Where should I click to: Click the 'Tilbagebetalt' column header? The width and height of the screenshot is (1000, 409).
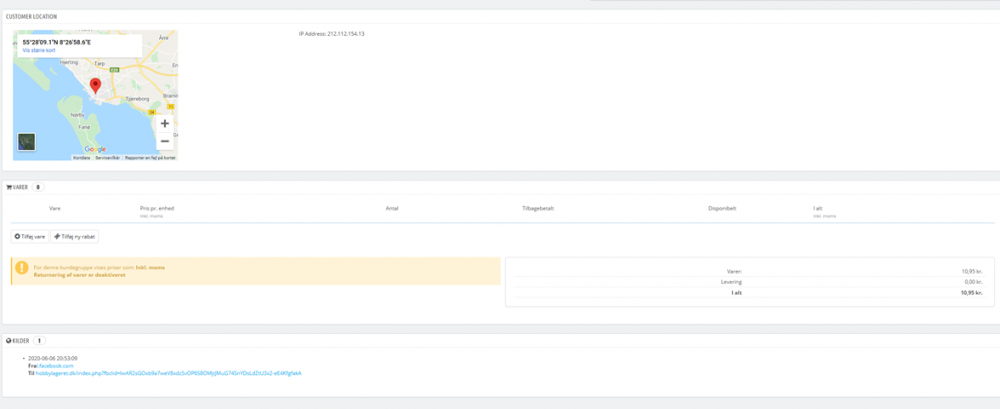[538, 209]
